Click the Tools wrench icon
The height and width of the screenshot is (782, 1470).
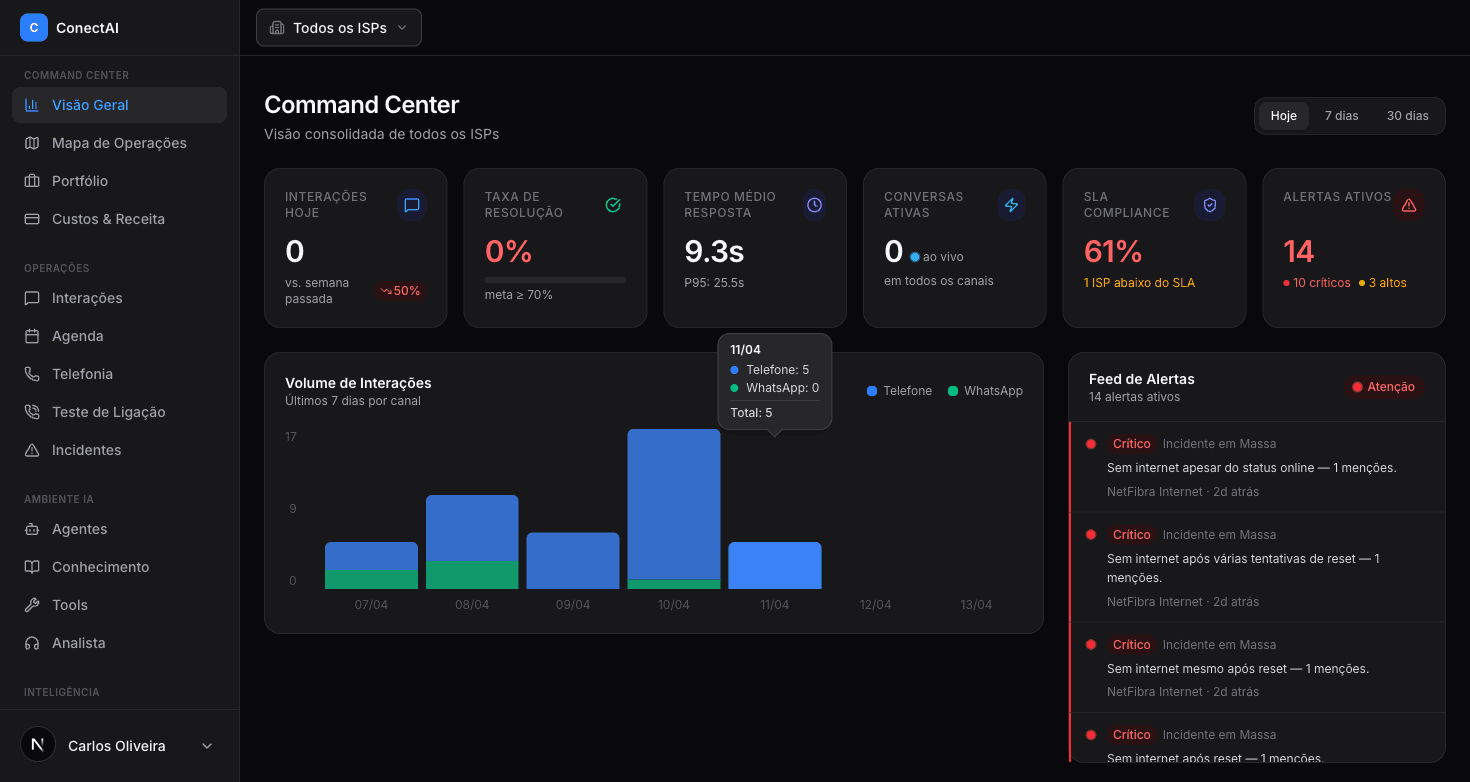tap(32, 605)
